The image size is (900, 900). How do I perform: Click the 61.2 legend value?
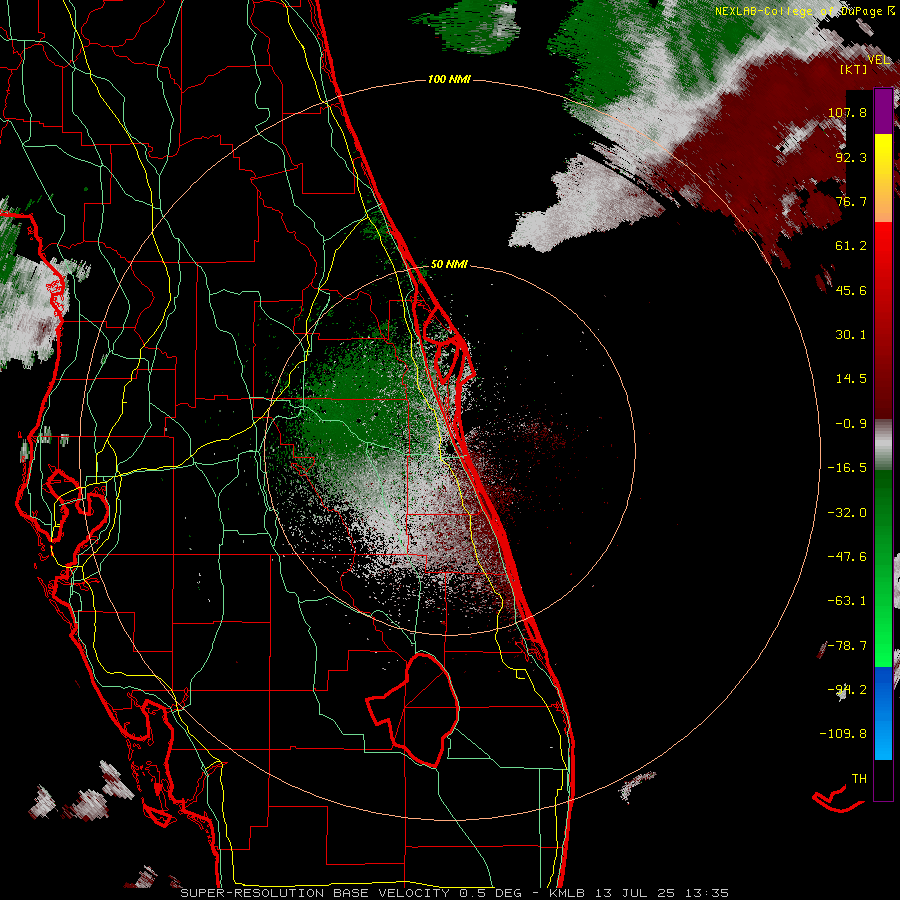pos(851,246)
